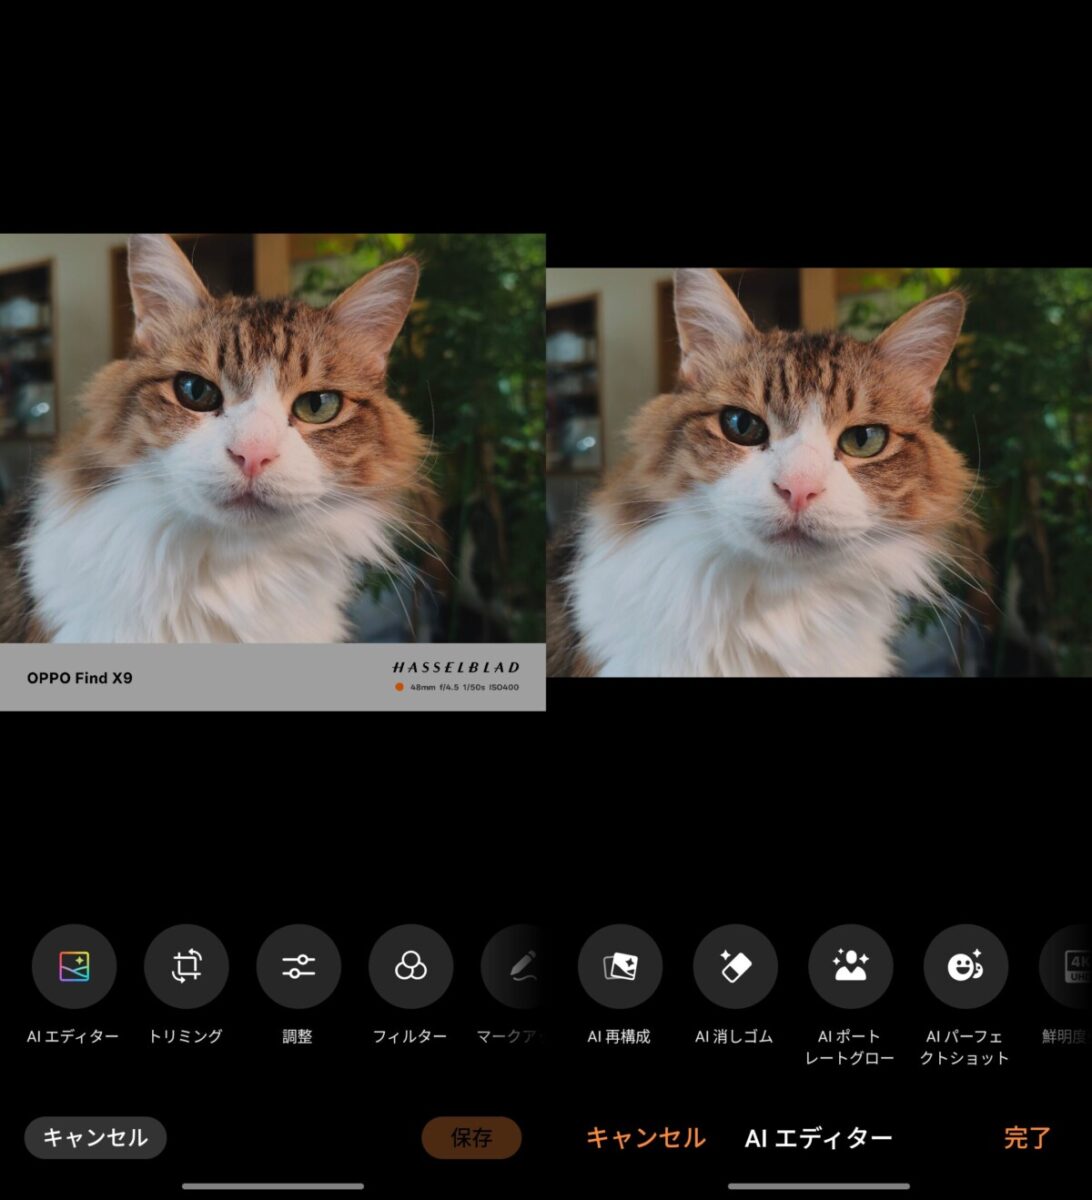
Task: Tap the 鮮明度 4K UHD icon
Action: [1068, 967]
